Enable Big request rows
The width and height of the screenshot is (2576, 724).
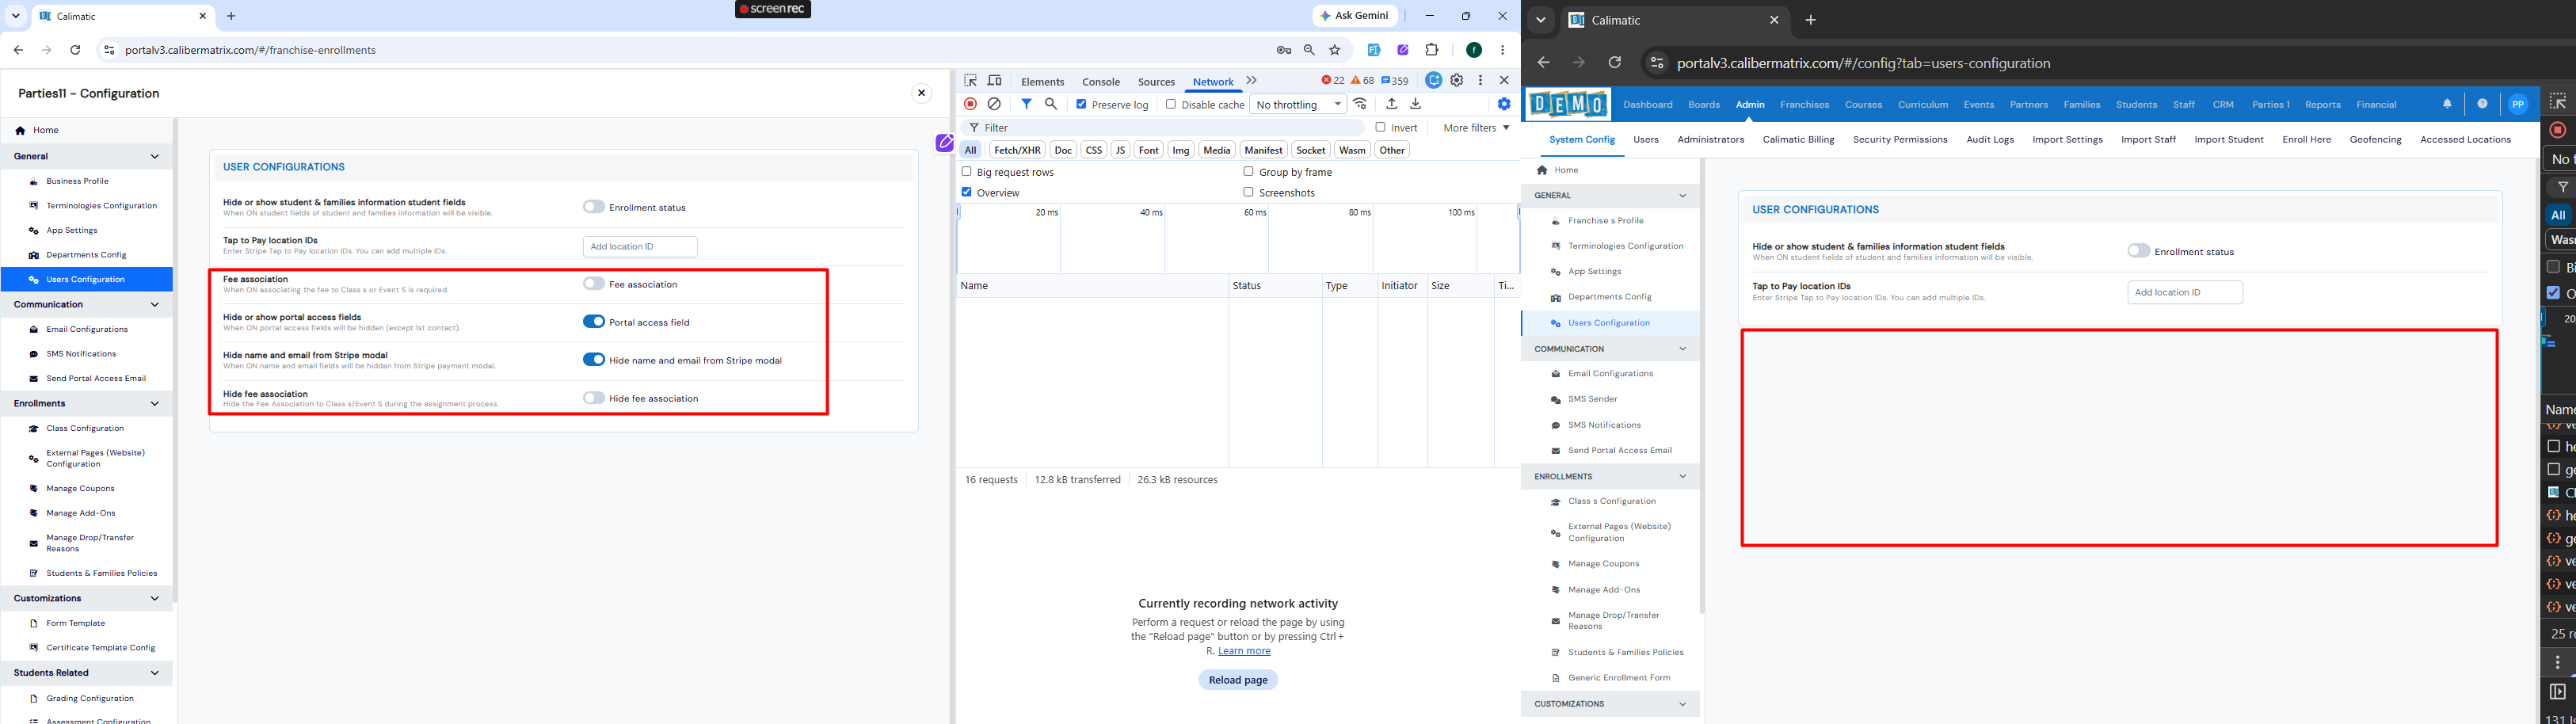[966, 172]
